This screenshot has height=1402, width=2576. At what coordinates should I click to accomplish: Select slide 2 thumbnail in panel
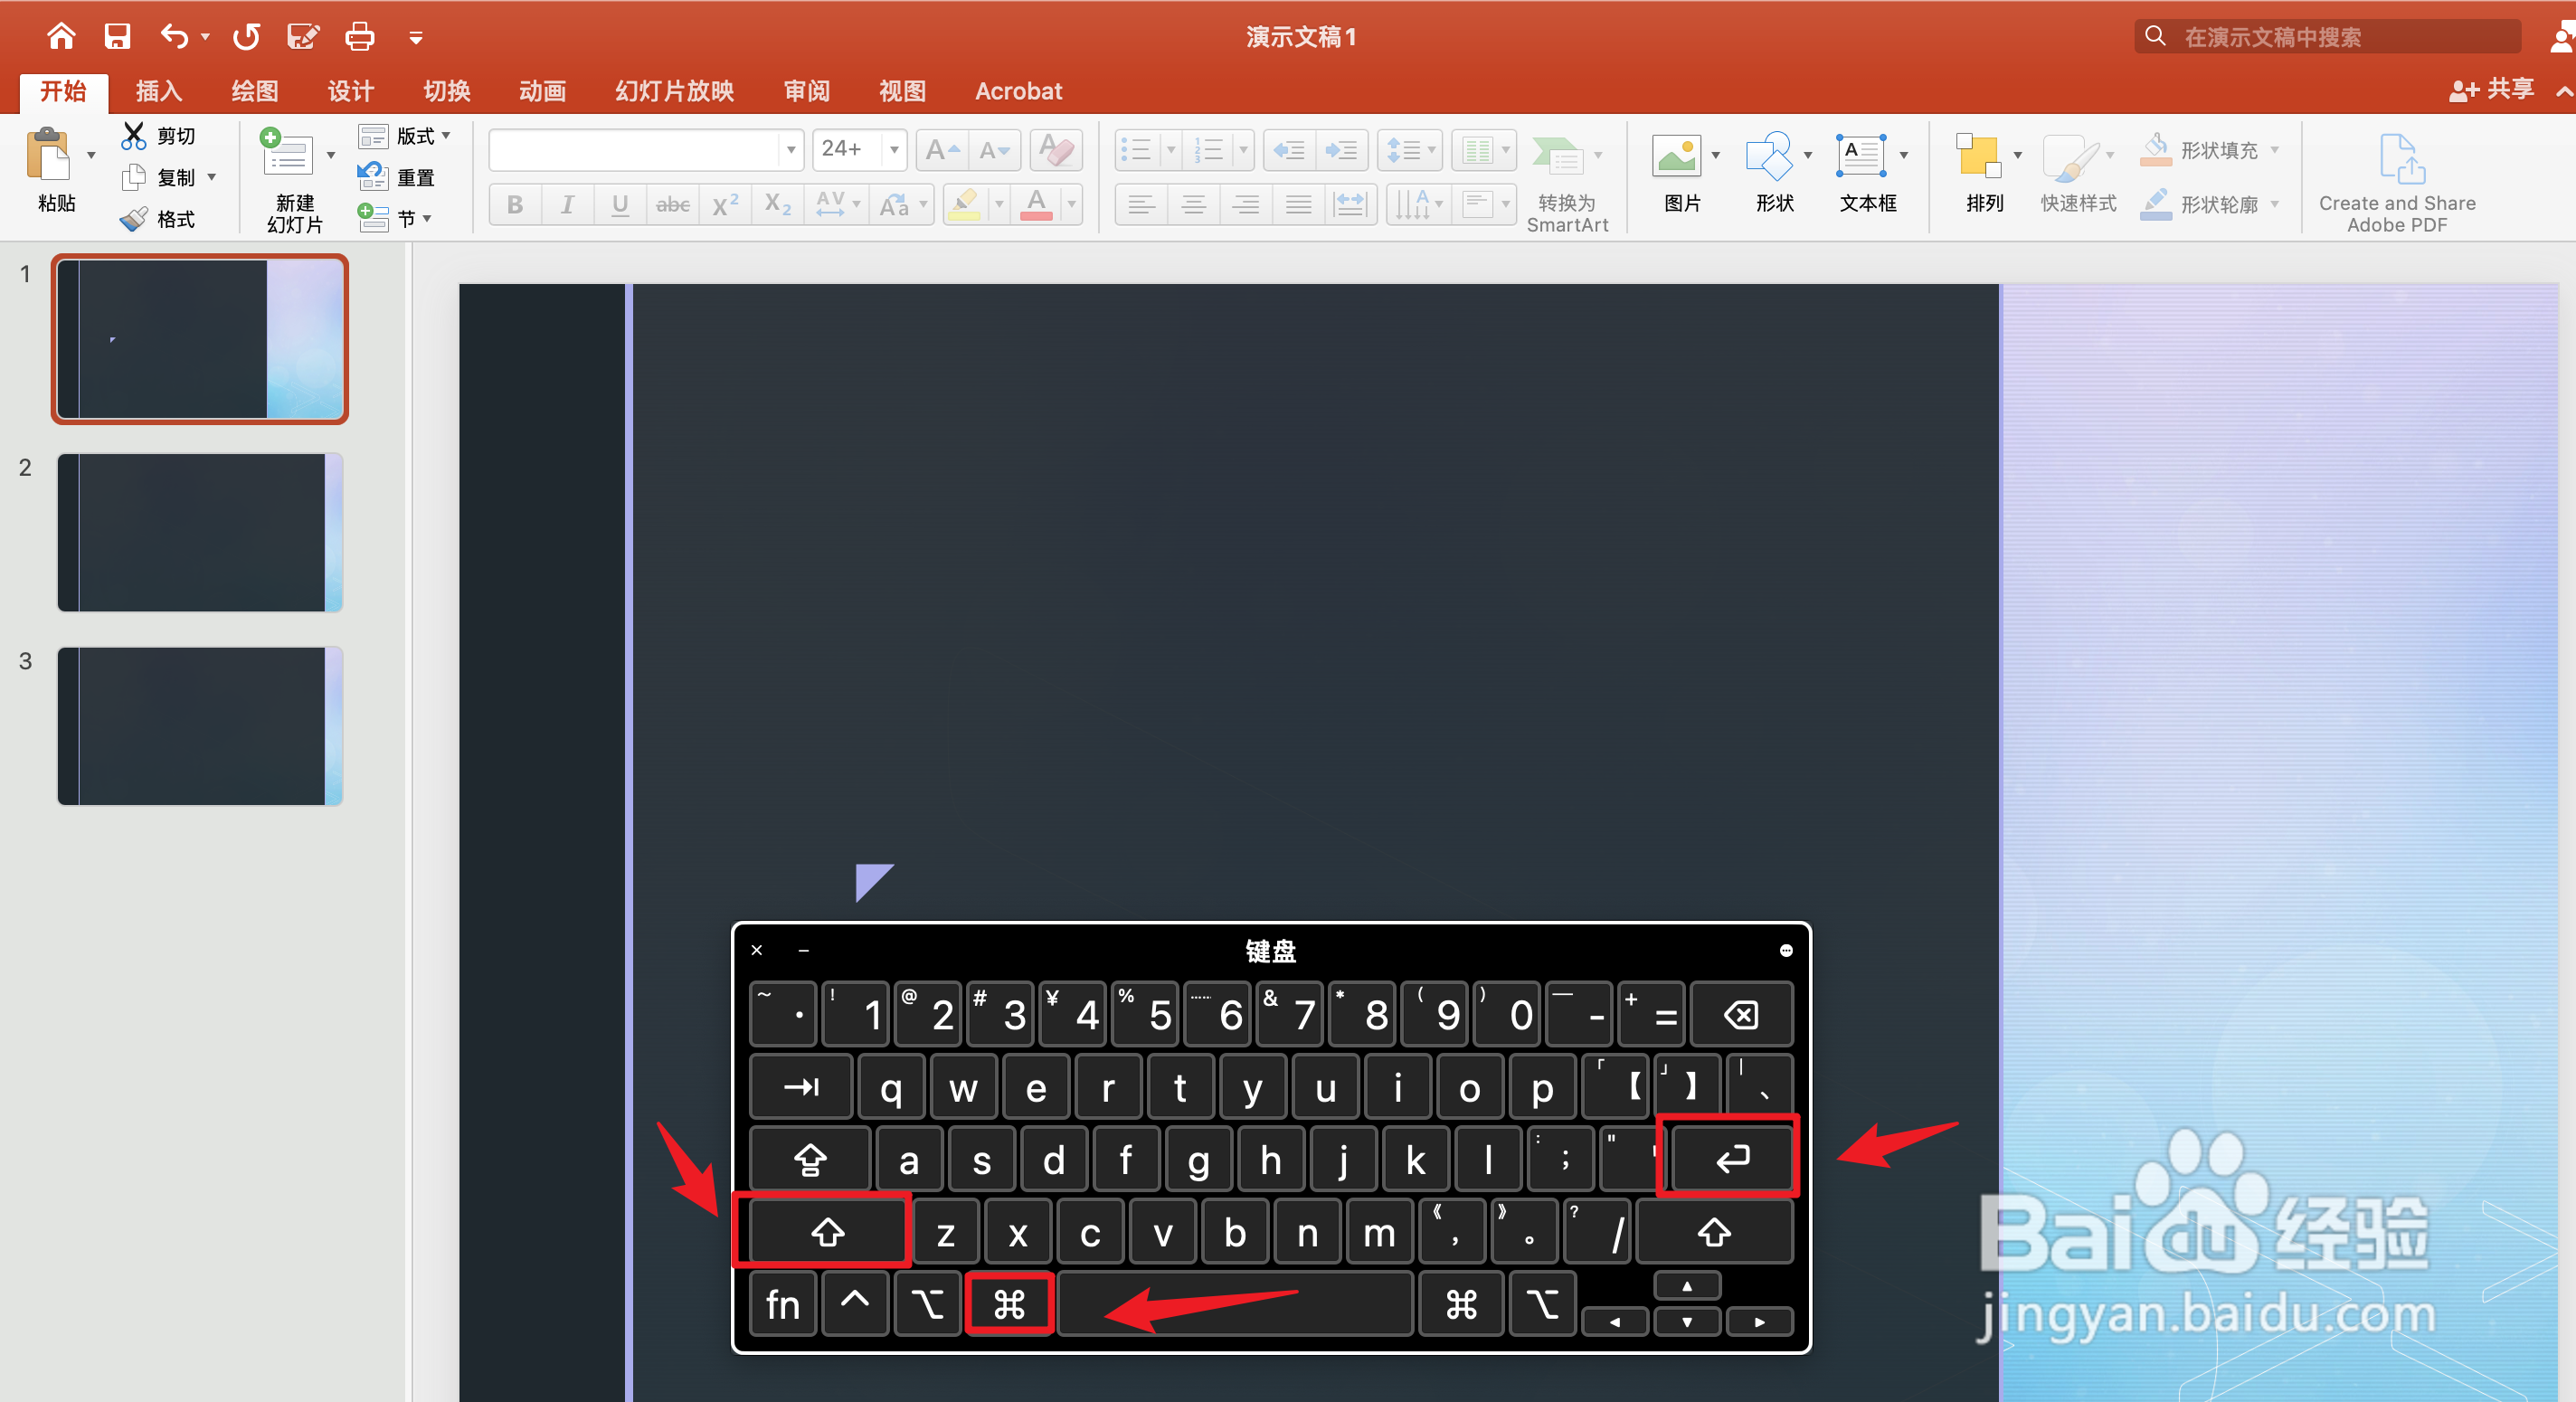tap(200, 532)
